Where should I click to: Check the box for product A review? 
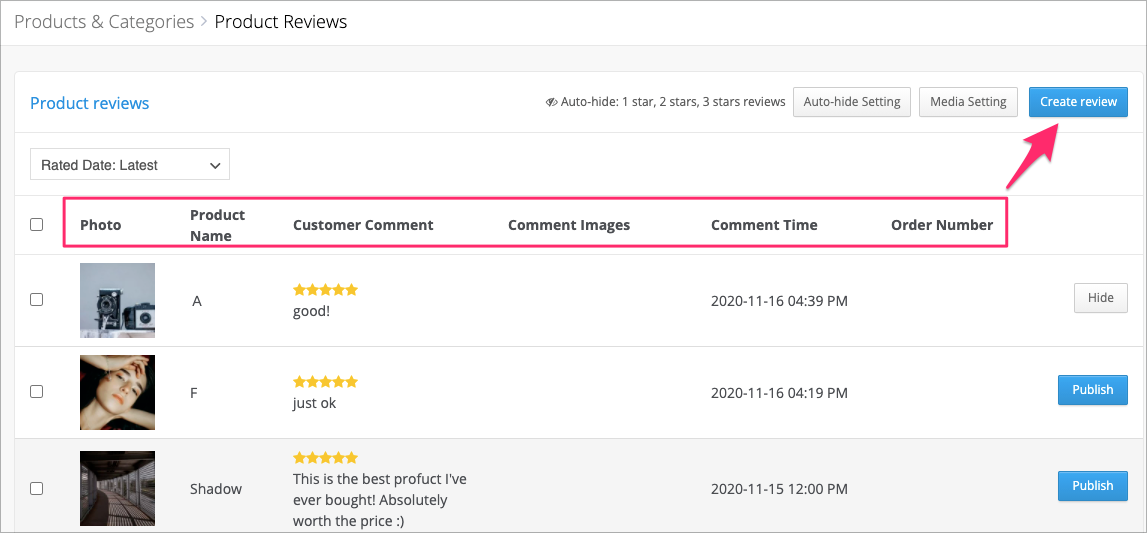click(37, 300)
